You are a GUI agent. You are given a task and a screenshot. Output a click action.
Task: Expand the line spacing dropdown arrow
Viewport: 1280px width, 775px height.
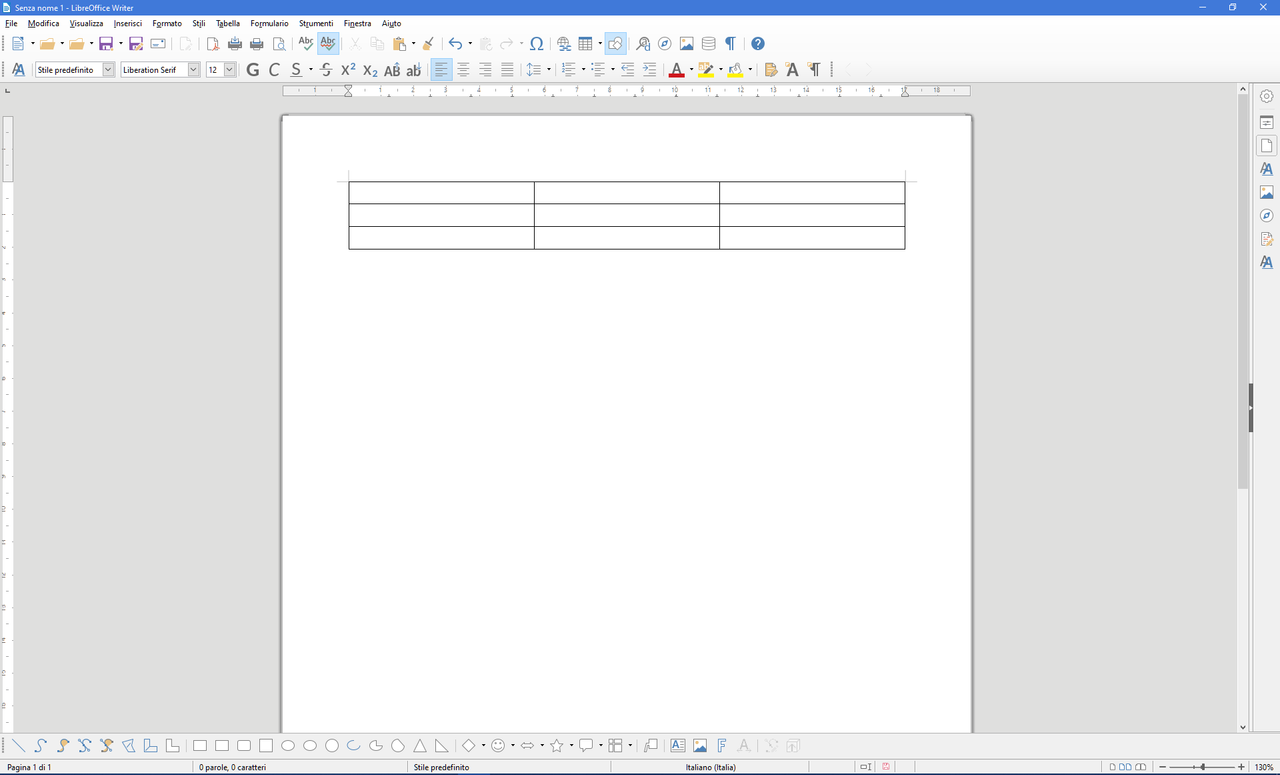[x=549, y=70]
